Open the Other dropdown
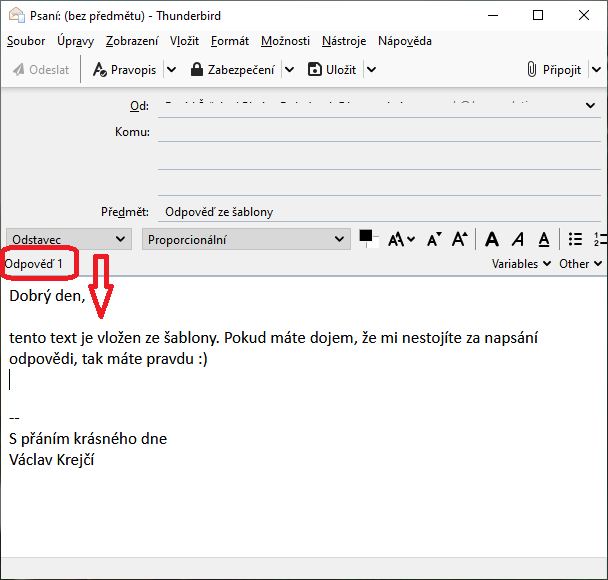The image size is (608, 580). tap(580, 264)
